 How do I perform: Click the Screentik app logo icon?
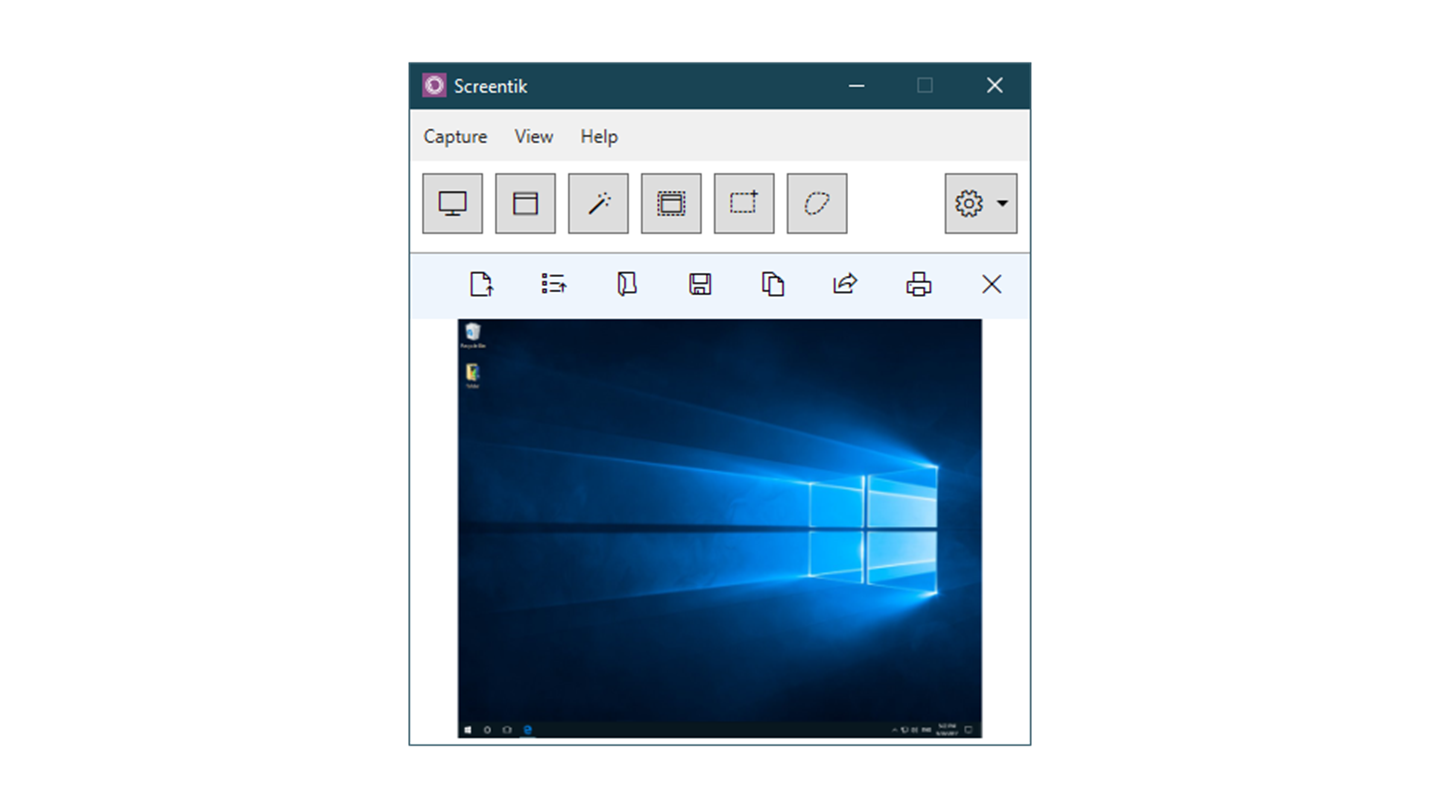[434, 85]
